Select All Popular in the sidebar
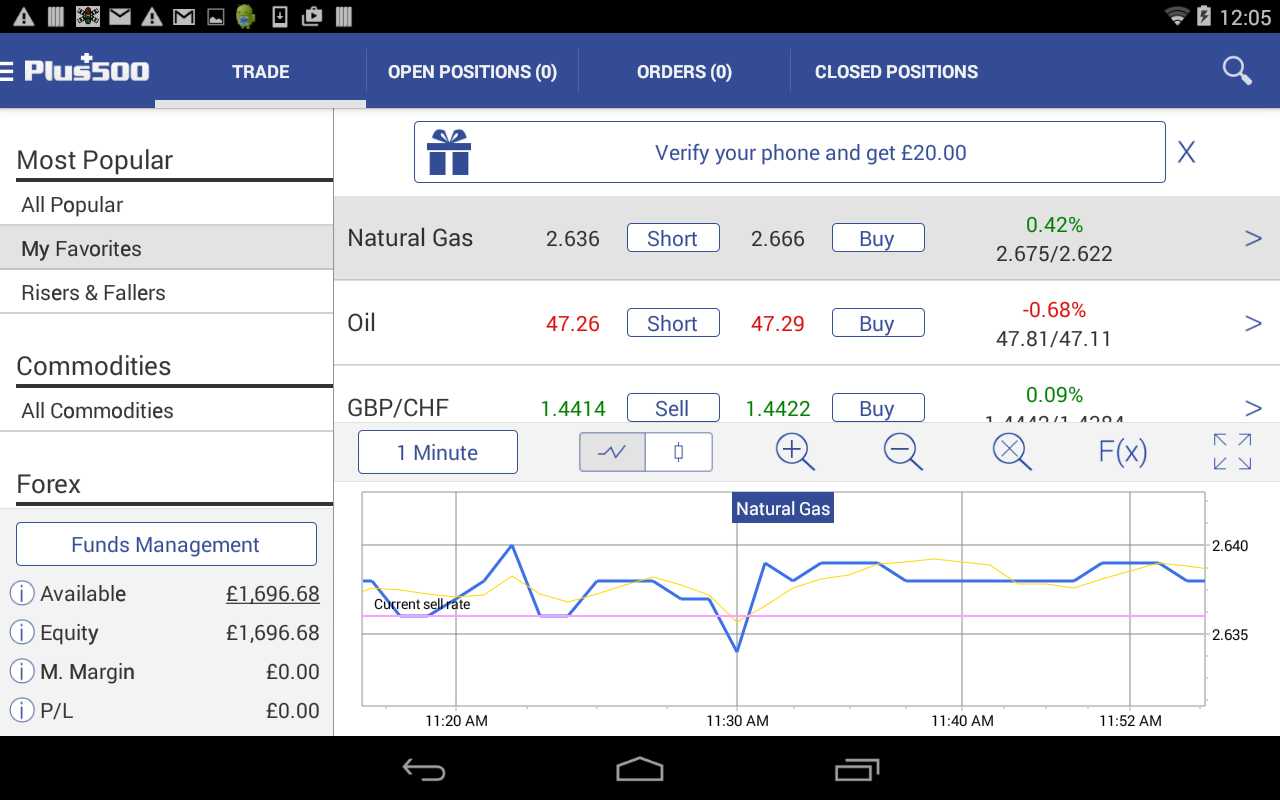This screenshot has height=800, width=1280. pos(166,205)
